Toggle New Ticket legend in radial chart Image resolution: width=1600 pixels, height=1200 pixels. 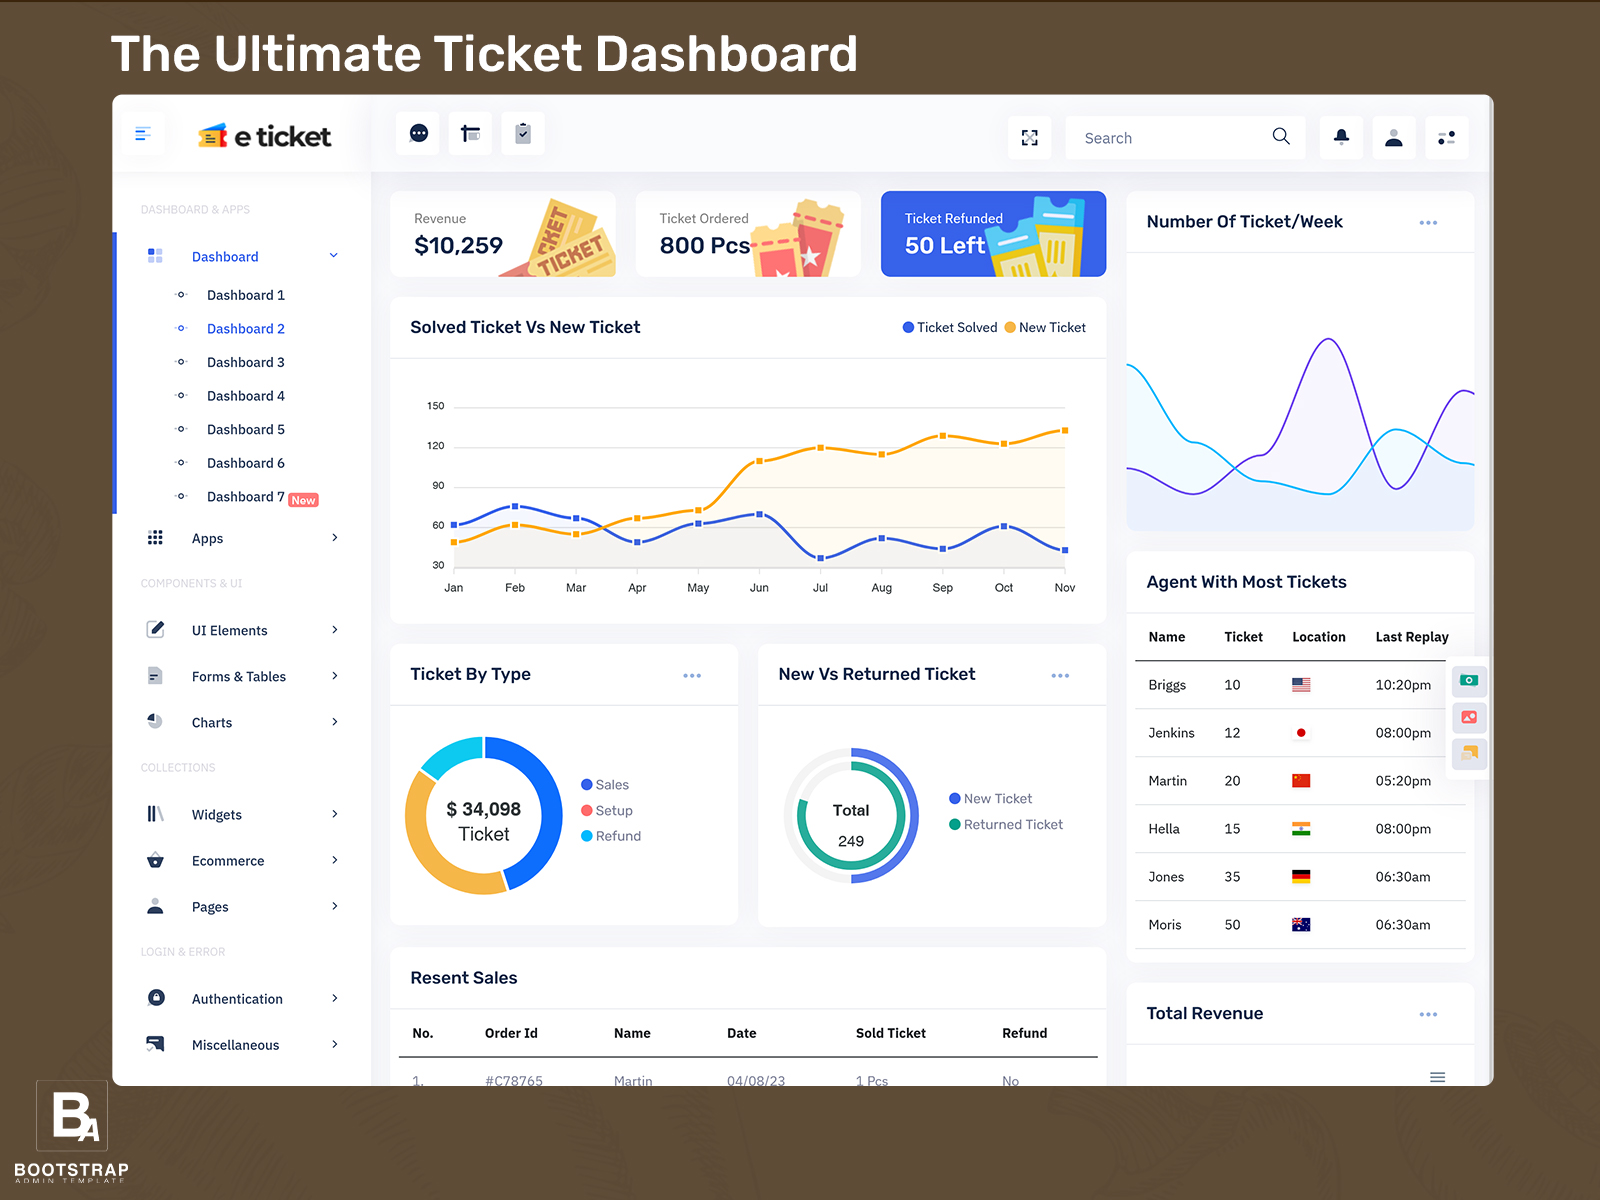tap(991, 798)
